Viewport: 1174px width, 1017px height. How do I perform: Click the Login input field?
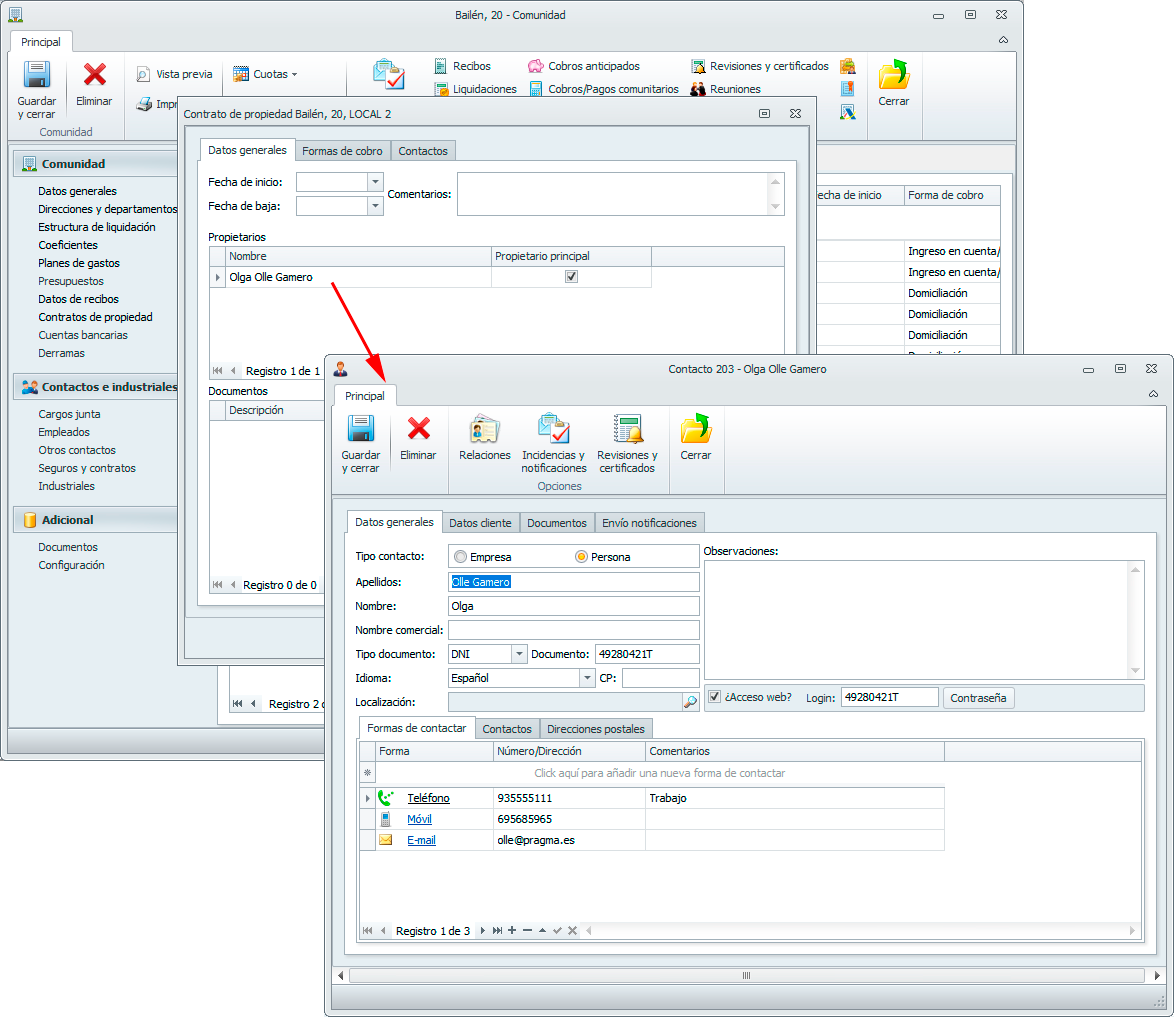[889, 697]
